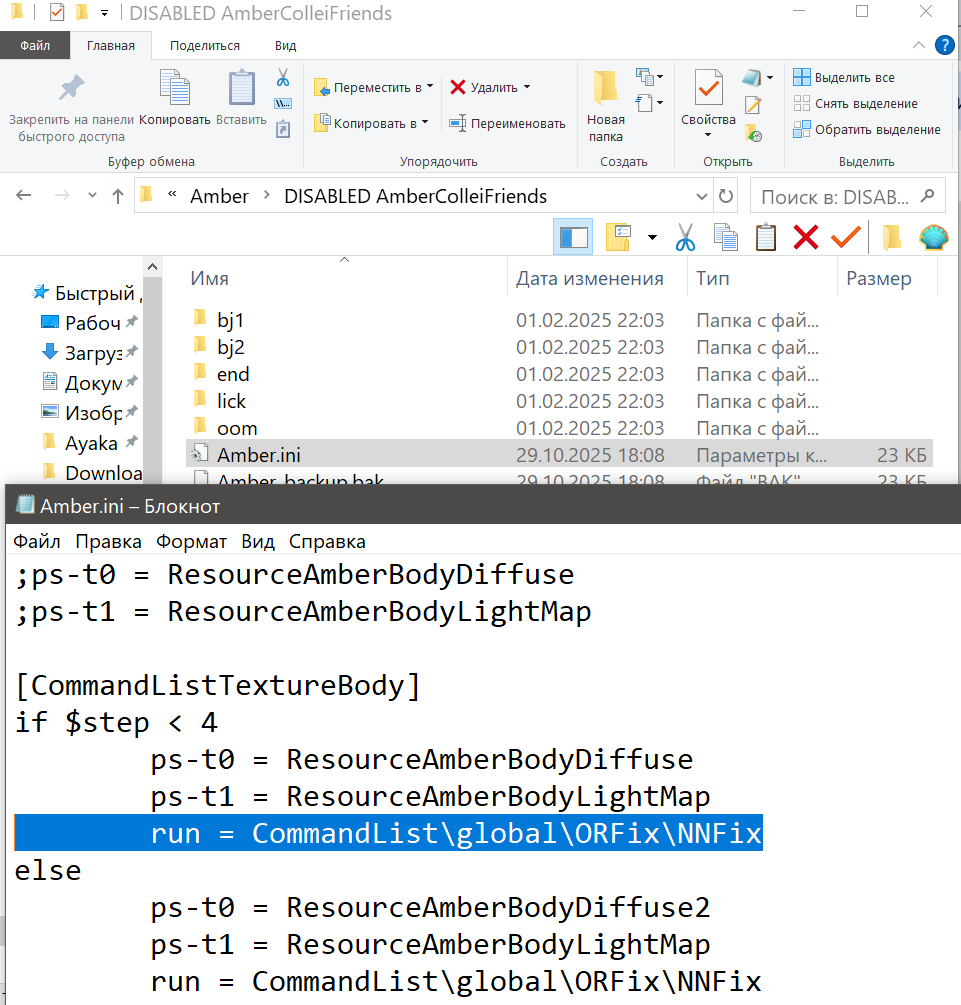Sort by the Дата изменения column
Screen dimensions: 961x1005
pos(589,278)
